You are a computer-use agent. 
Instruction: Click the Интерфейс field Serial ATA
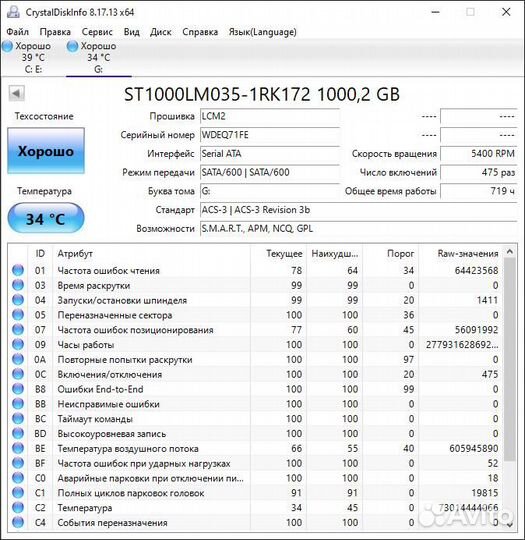pyautogui.click(x=270, y=154)
